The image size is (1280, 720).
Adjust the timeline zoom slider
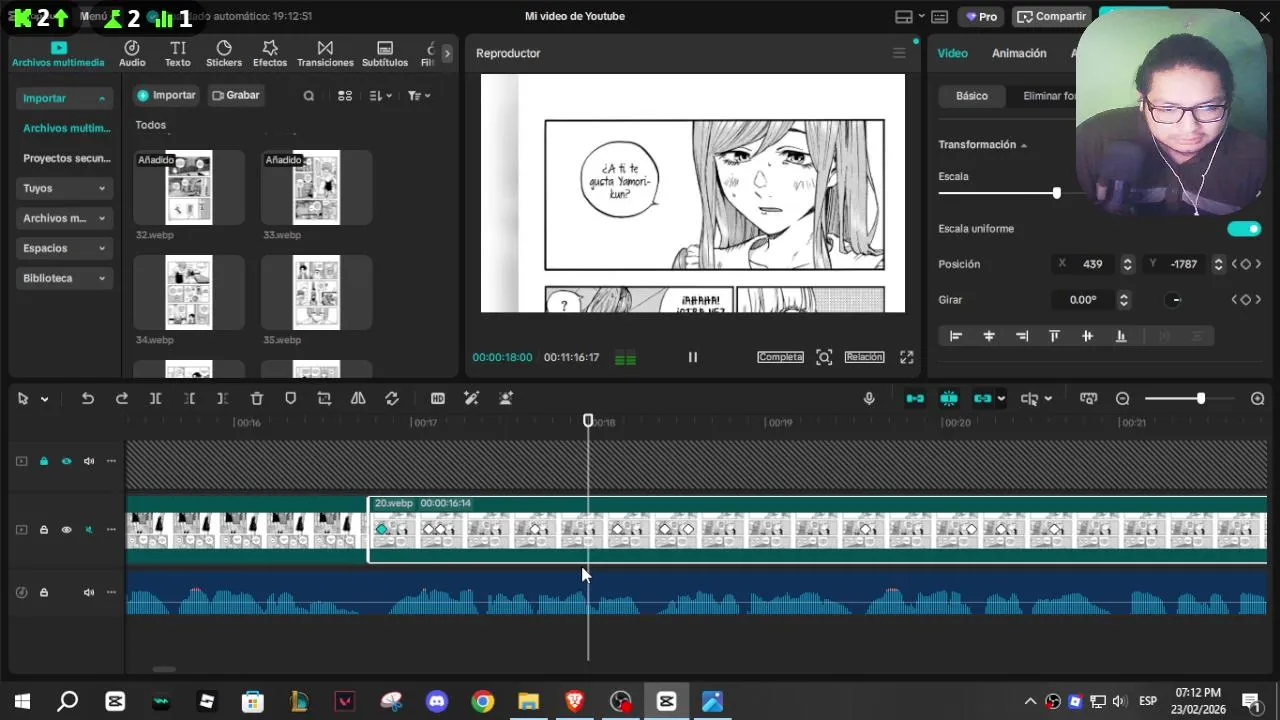[x=1201, y=398]
